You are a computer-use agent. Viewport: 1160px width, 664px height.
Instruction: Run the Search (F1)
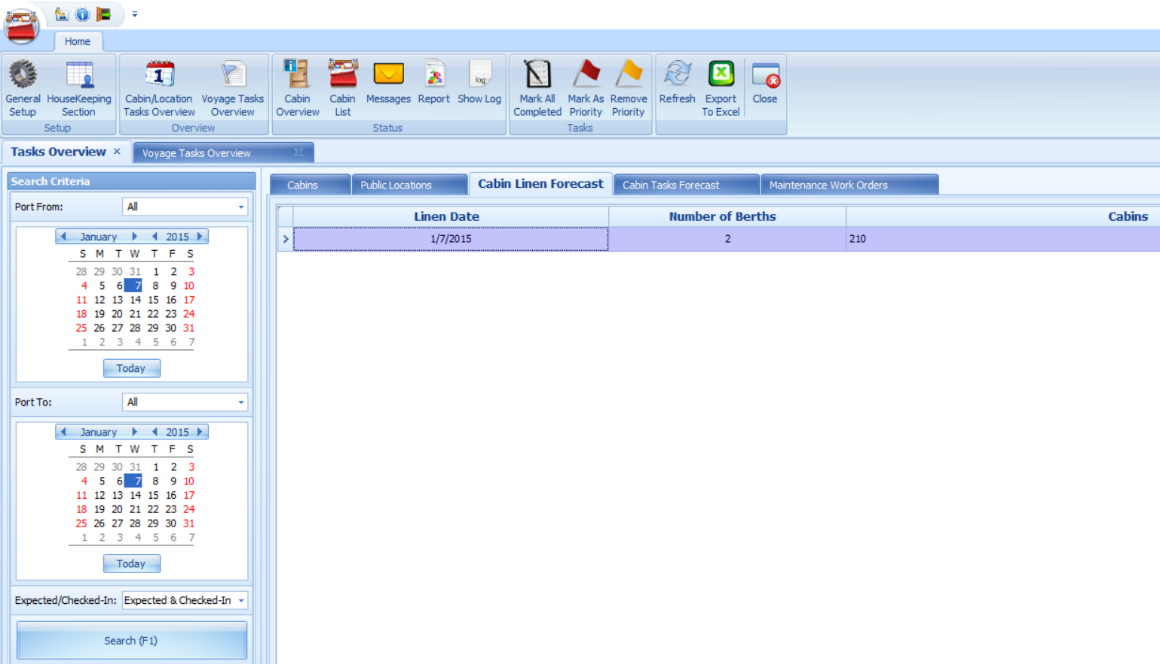[131, 640]
